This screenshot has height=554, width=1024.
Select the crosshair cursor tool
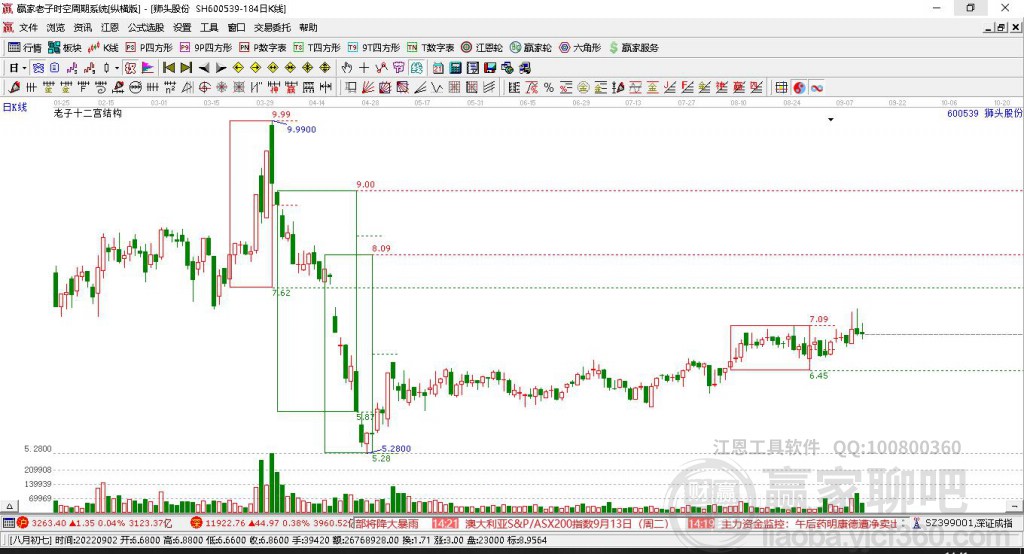tap(364, 68)
